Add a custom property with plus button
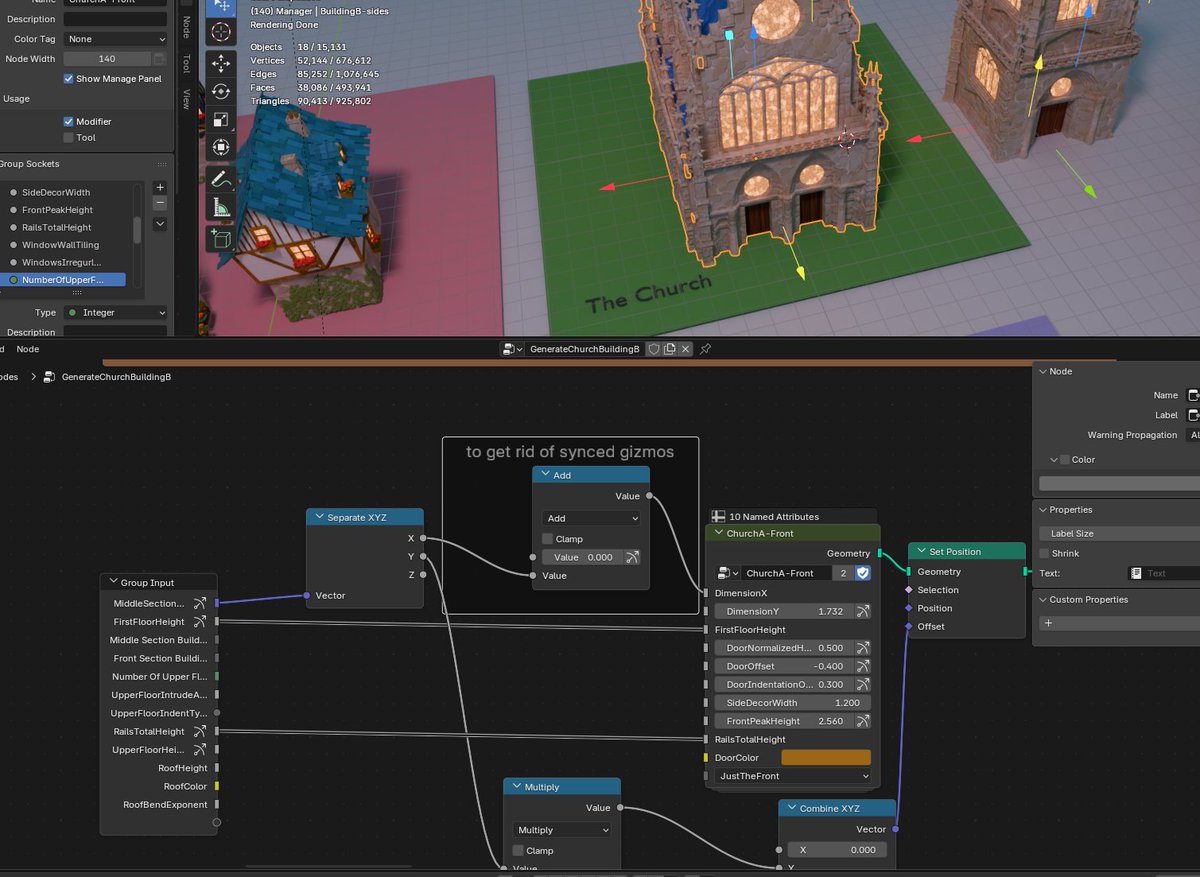The height and width of the screenshot is (877, 1200). [1048, 623]
